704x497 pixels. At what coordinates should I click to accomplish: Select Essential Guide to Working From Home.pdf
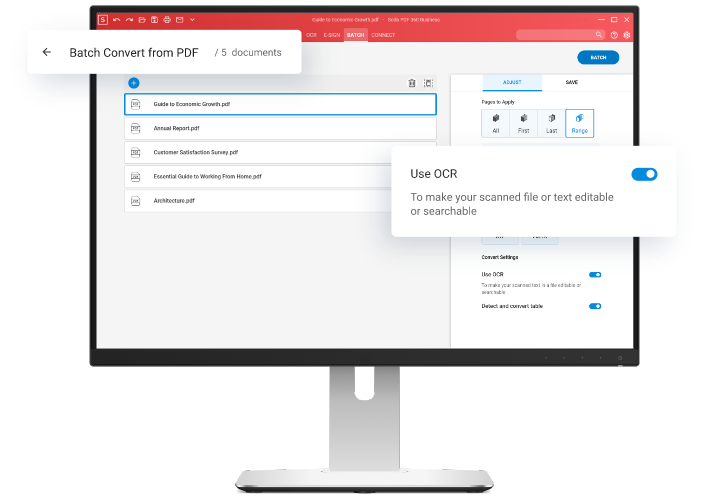(259, 177)
